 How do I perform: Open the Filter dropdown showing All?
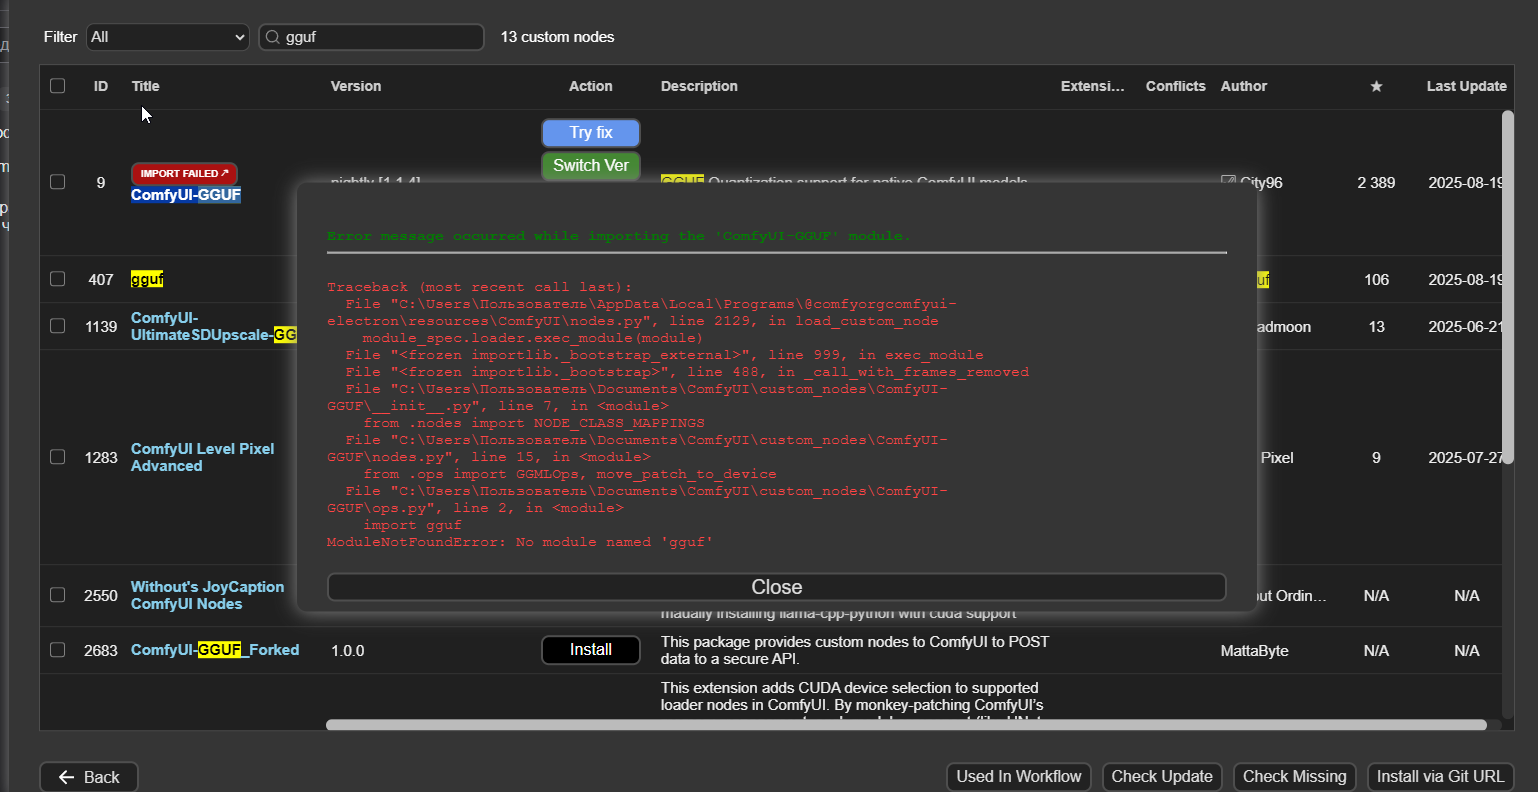tap(167, 37)
